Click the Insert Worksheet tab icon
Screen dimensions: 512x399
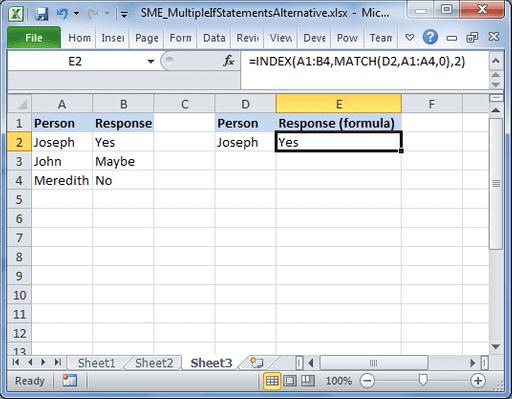257,363
